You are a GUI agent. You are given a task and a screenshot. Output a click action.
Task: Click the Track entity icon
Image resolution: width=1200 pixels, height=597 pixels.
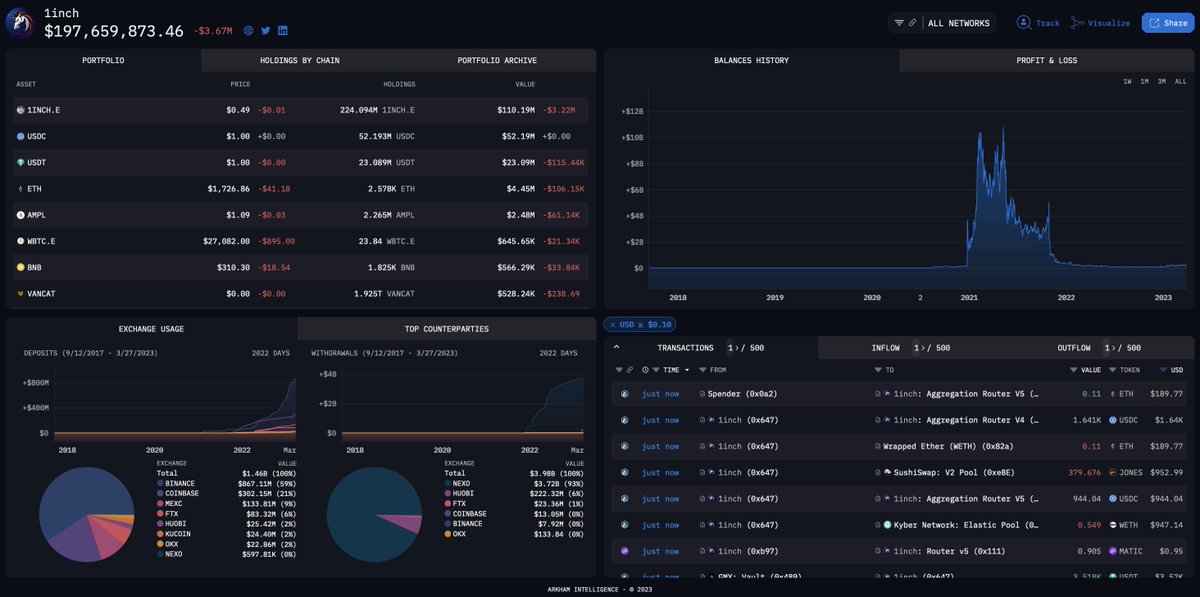coord(1023,22)
